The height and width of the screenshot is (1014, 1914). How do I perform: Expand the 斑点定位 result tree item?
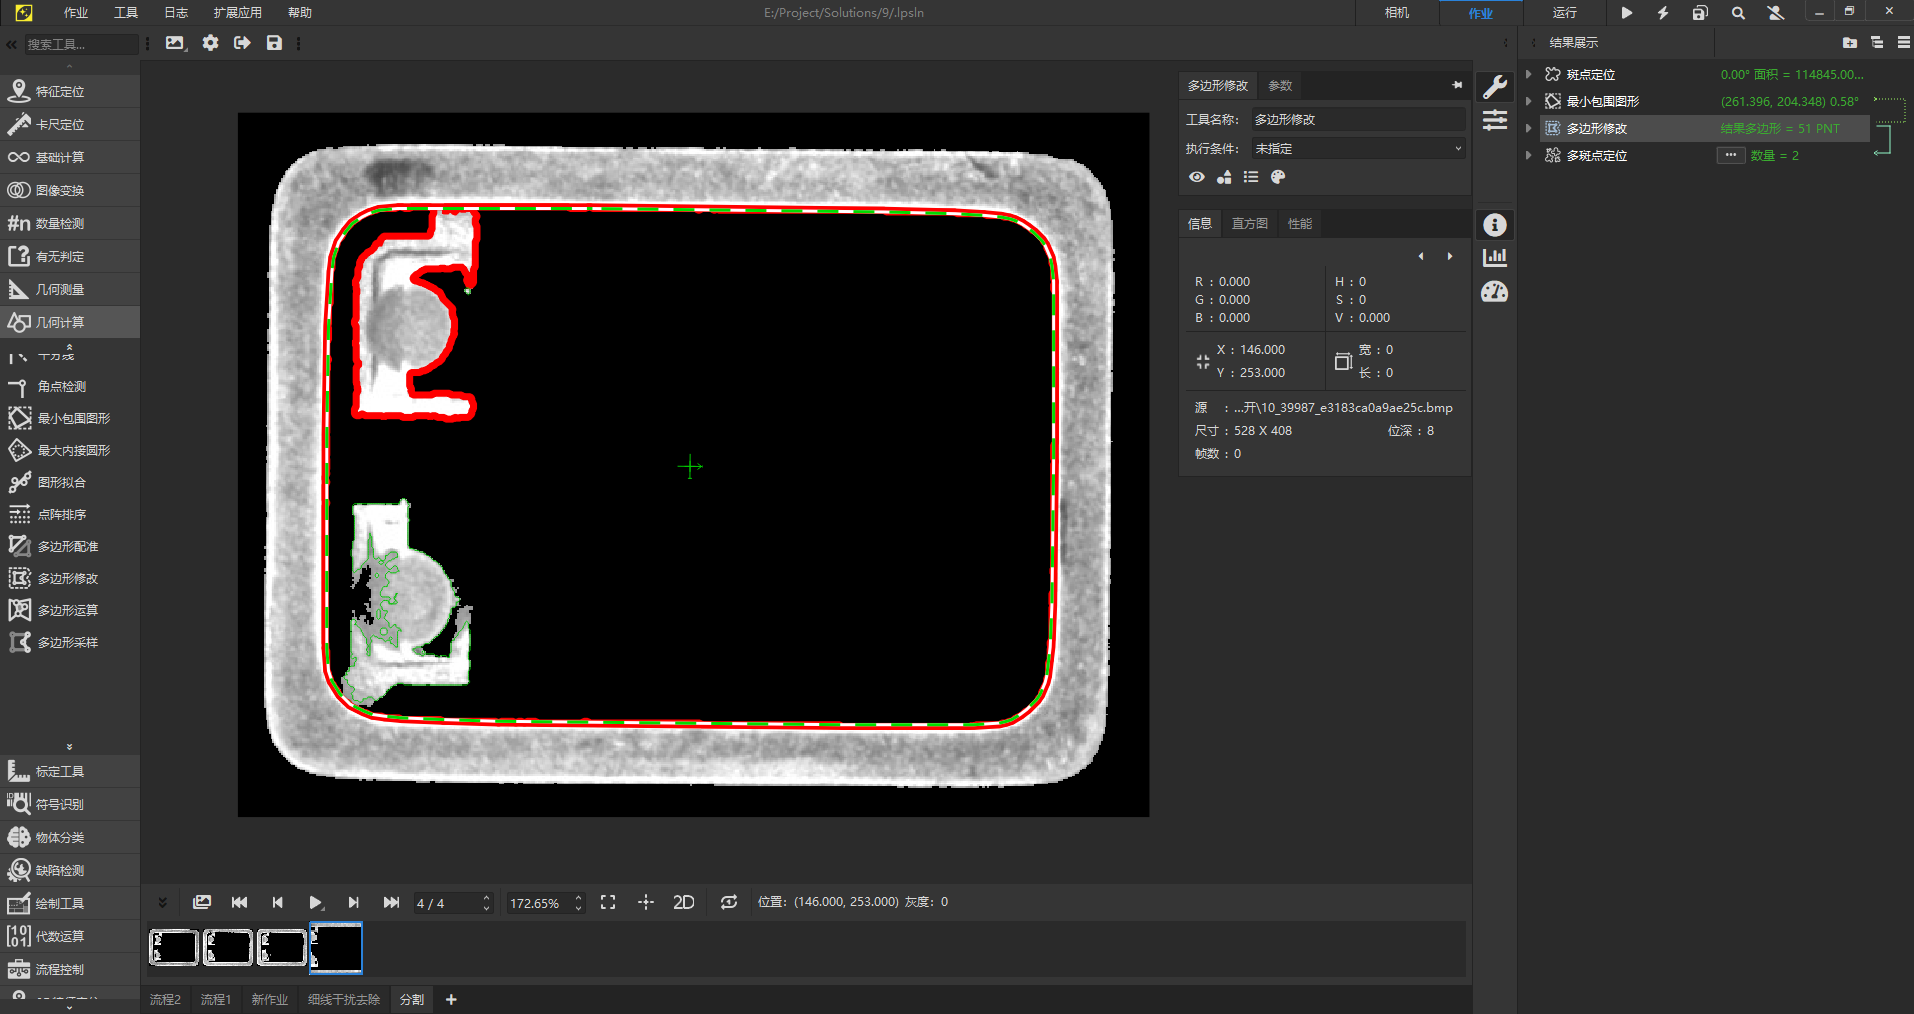tap(1528, 75)
